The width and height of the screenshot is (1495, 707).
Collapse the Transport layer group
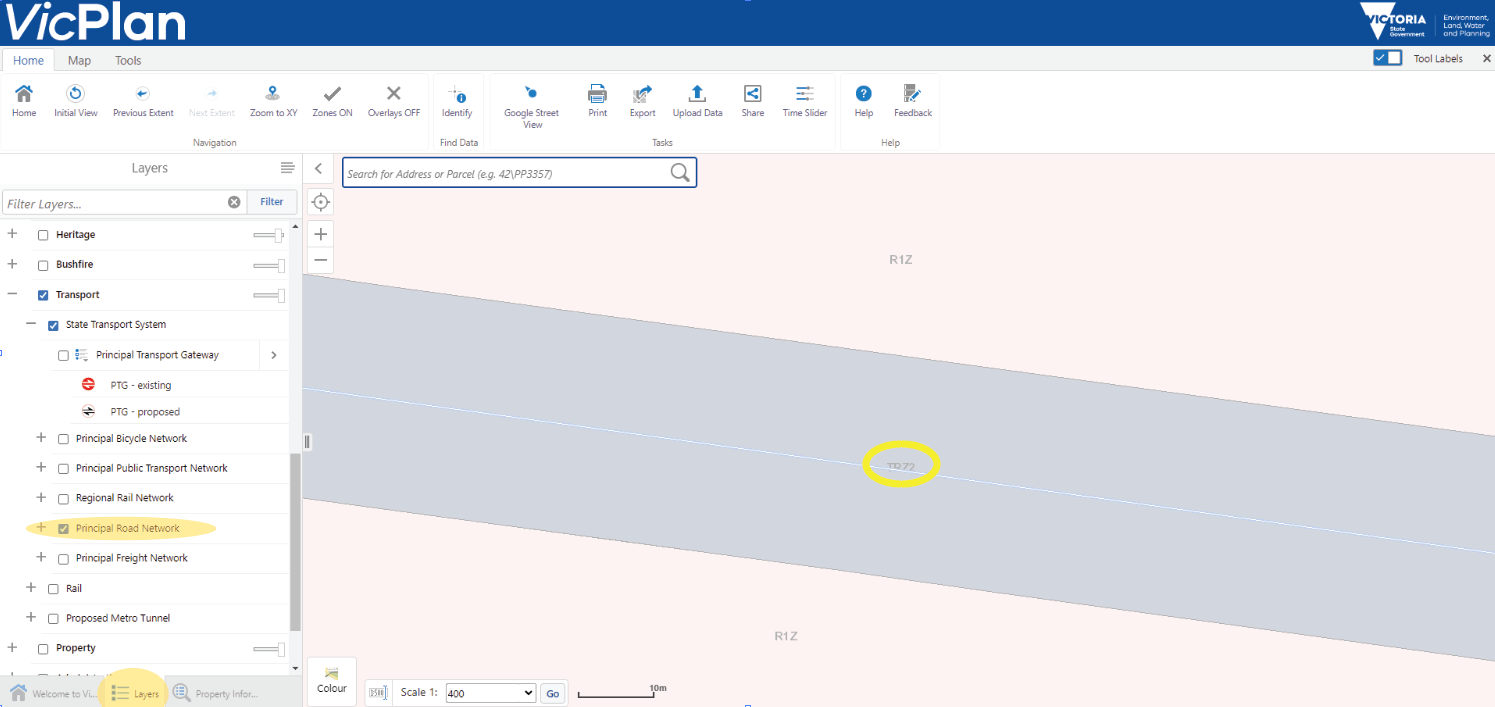click(x=12, y=295)
